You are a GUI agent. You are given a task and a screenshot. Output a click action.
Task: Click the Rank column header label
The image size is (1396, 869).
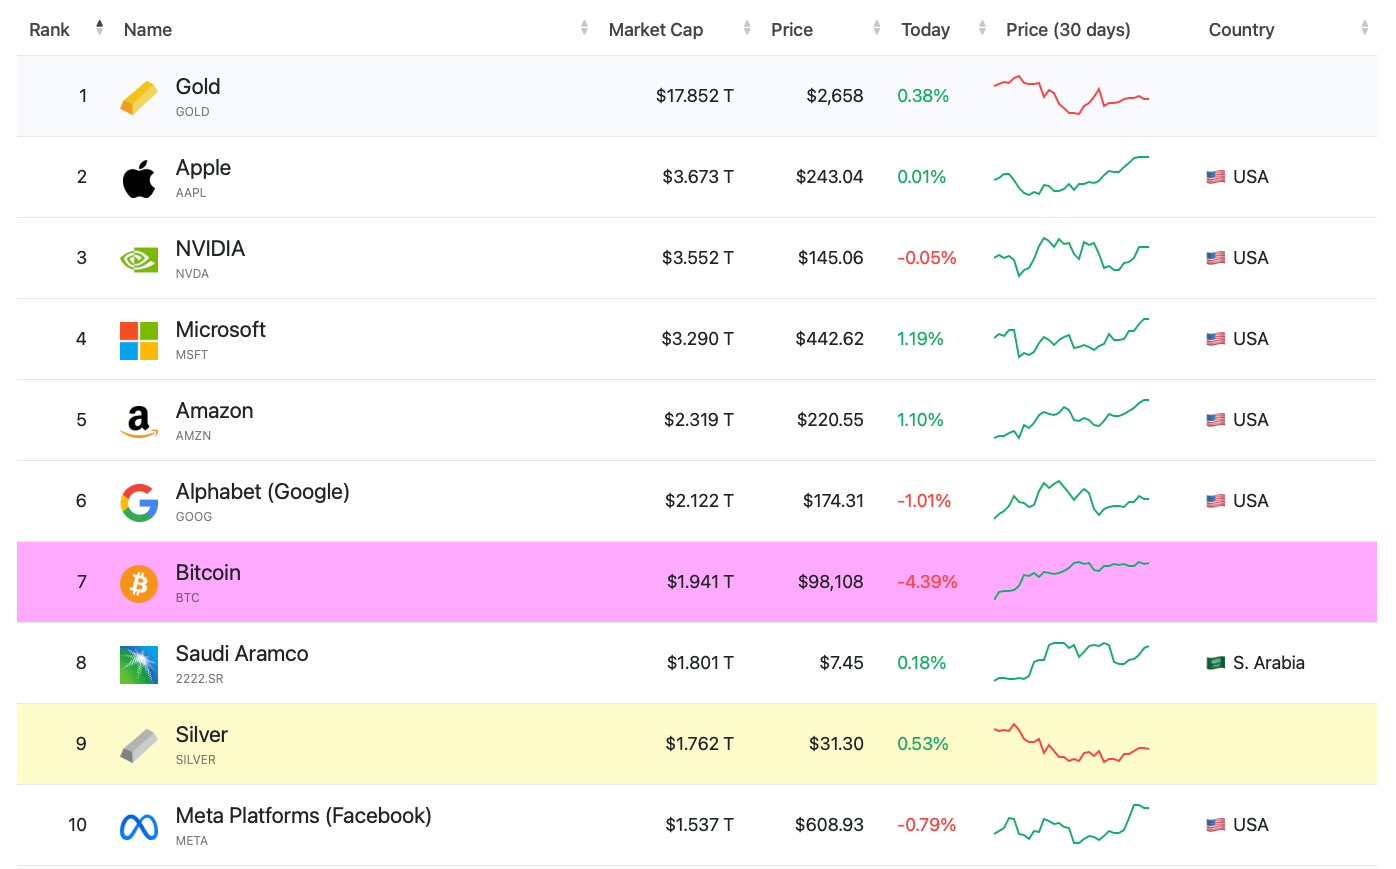coord(49,30)
